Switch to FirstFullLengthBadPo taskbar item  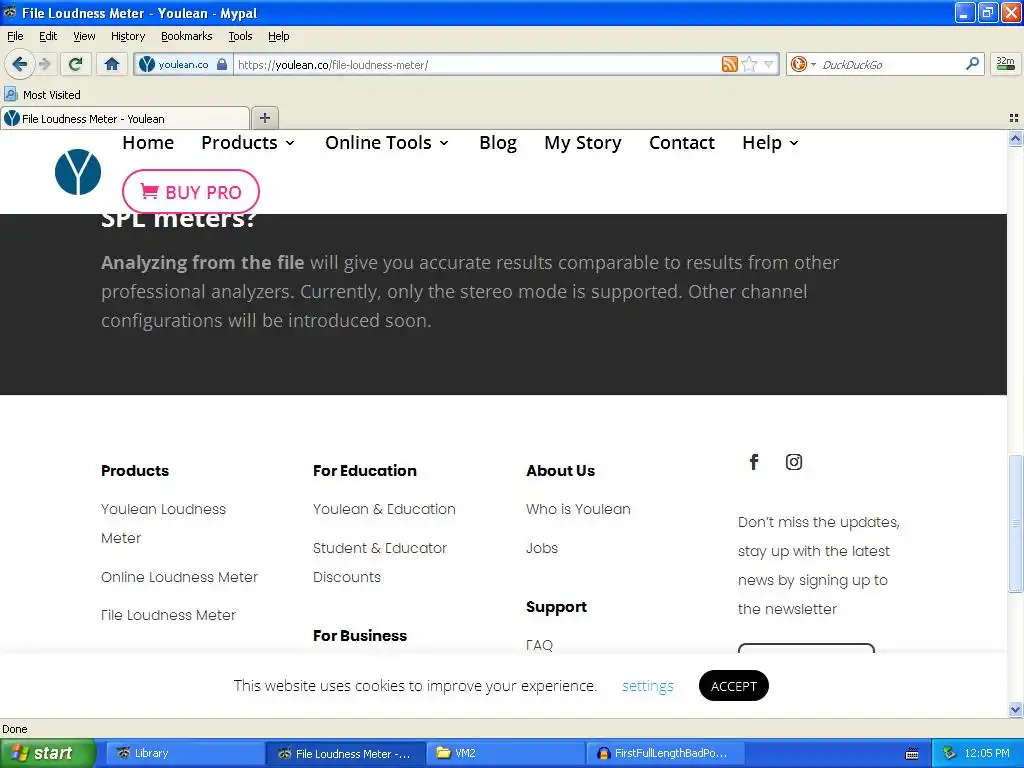666,753
